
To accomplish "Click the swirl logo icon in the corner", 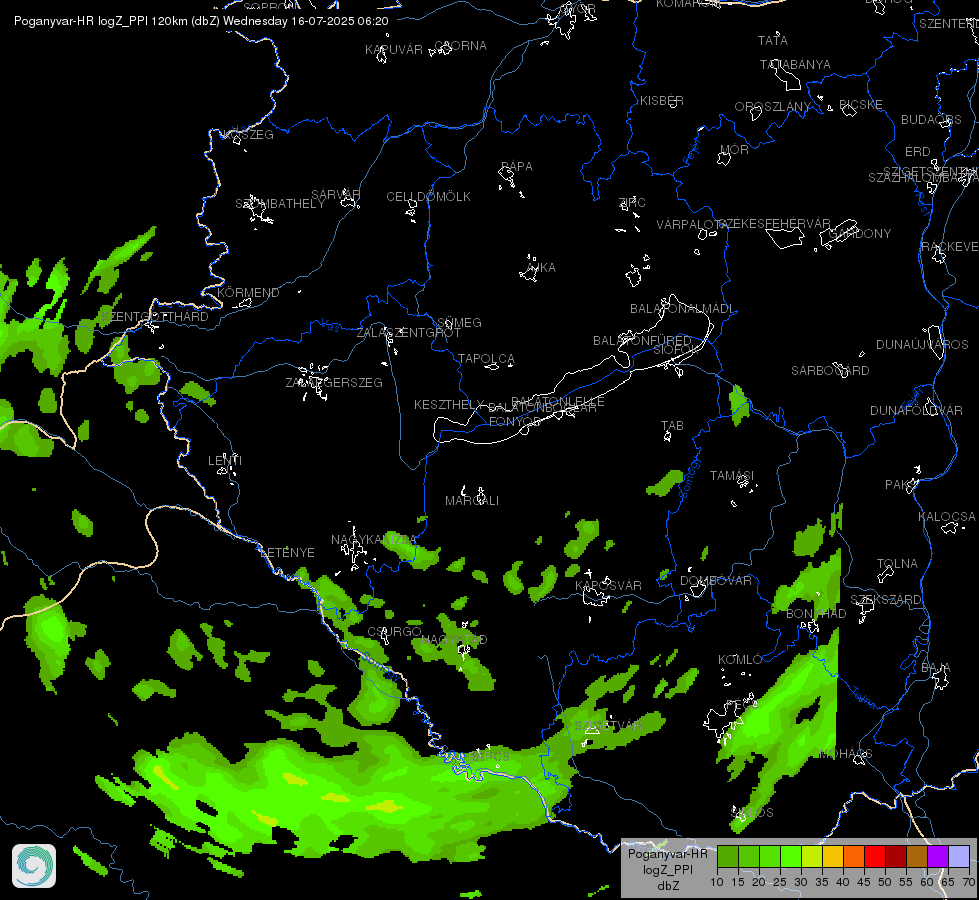I will click(x=34, y=866).
